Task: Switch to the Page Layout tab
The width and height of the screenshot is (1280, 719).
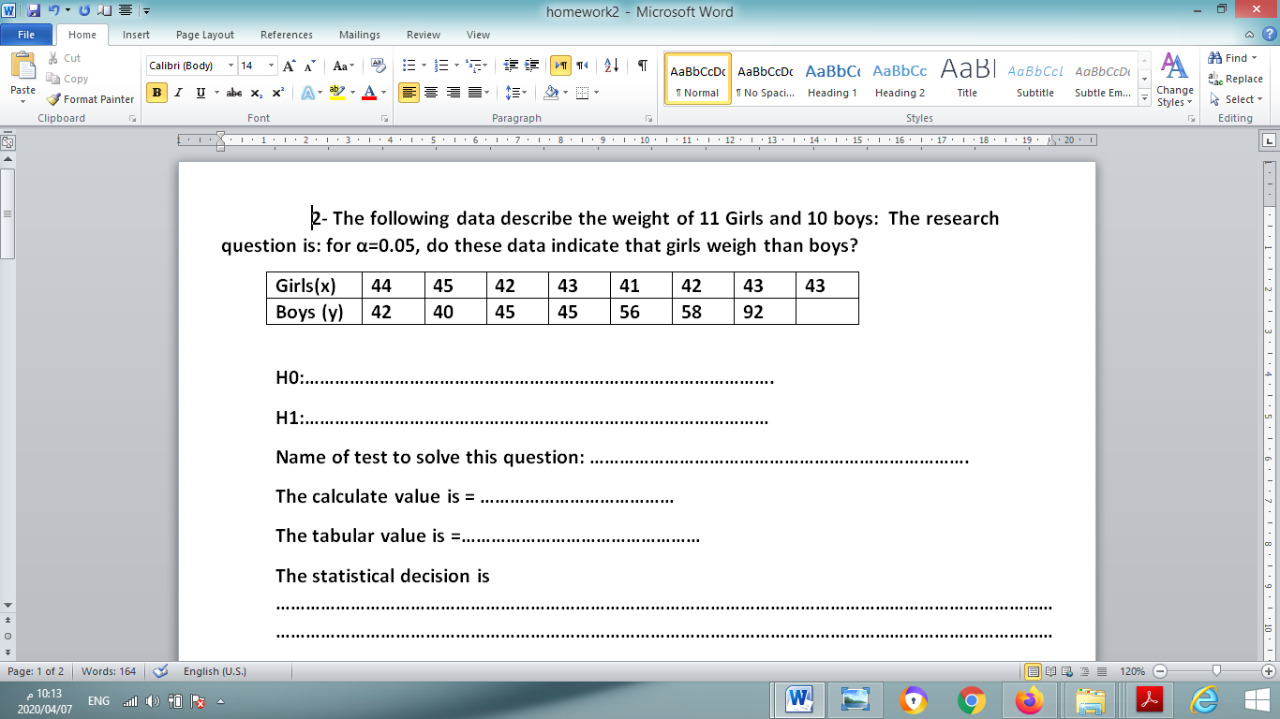Action: coord(204,33)
